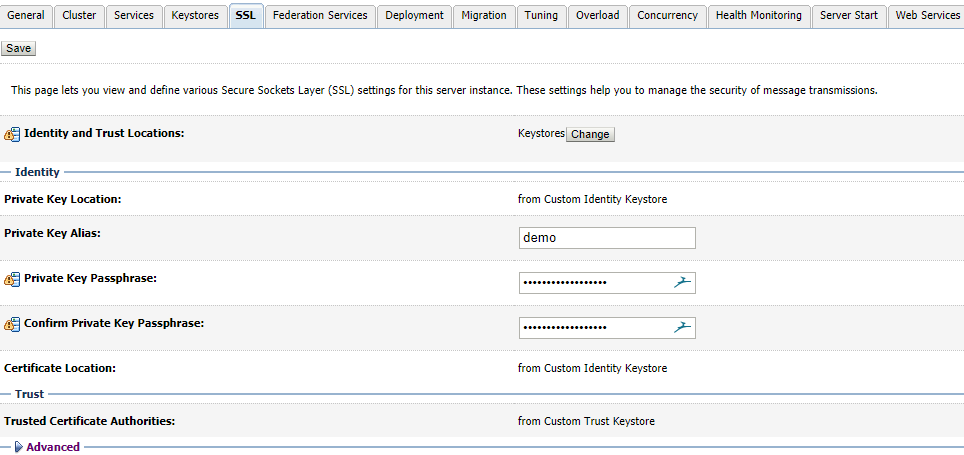Open the Federation Services tab

320,16
